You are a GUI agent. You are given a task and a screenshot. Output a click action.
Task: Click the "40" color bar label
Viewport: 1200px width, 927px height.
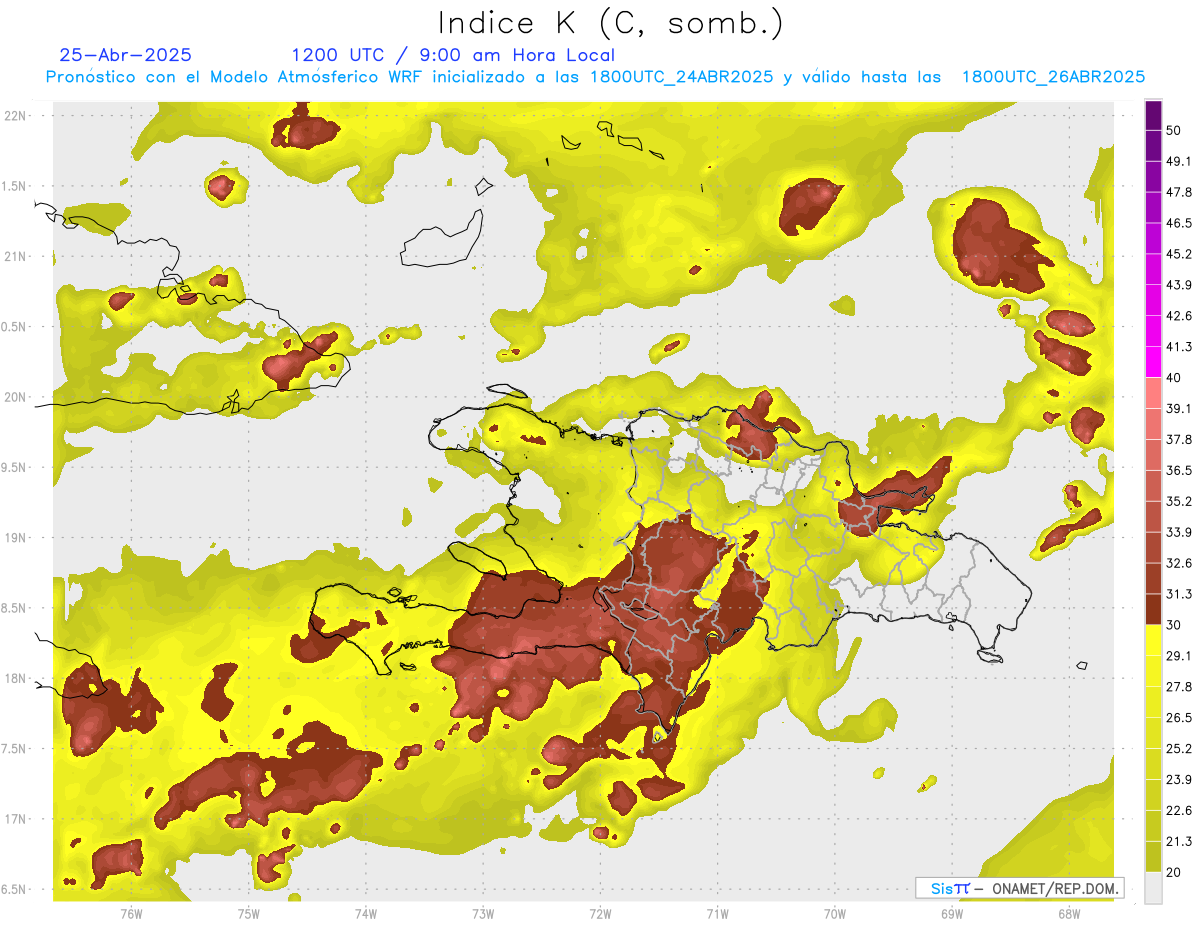tap(1176, 378)
